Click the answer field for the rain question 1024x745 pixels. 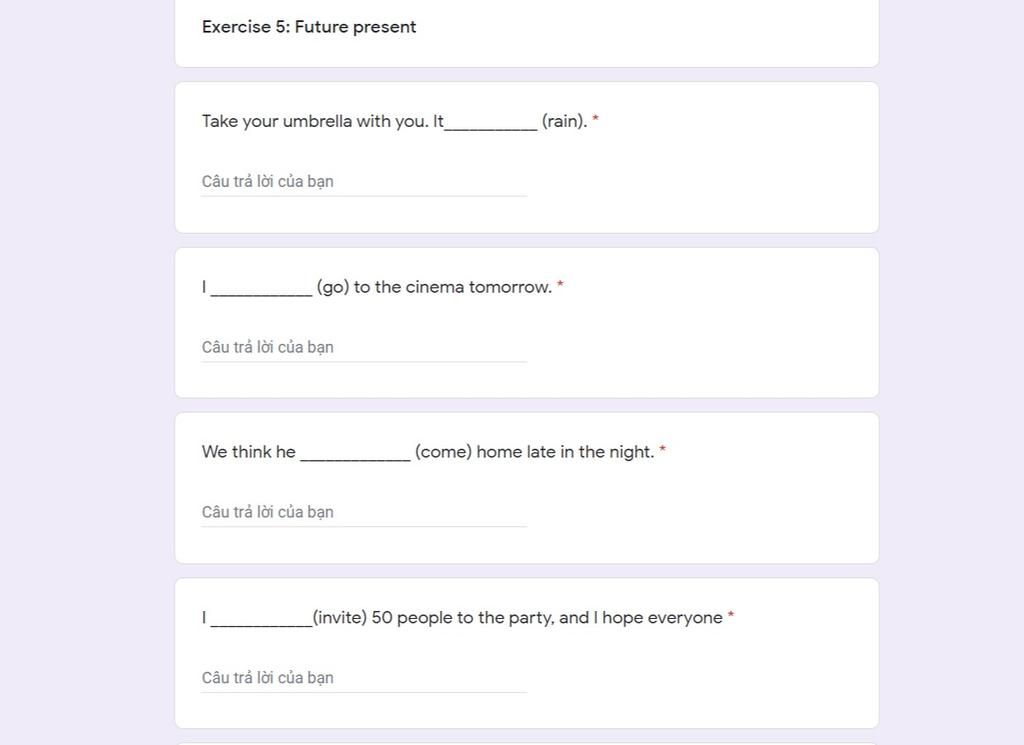pyautogui.click(x=364, y=182)
